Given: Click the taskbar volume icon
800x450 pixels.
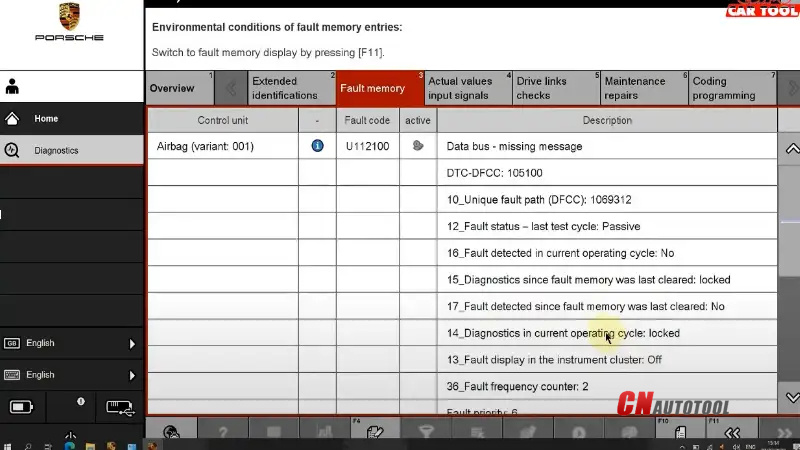Looking at the screenshot, I should 736,446.
